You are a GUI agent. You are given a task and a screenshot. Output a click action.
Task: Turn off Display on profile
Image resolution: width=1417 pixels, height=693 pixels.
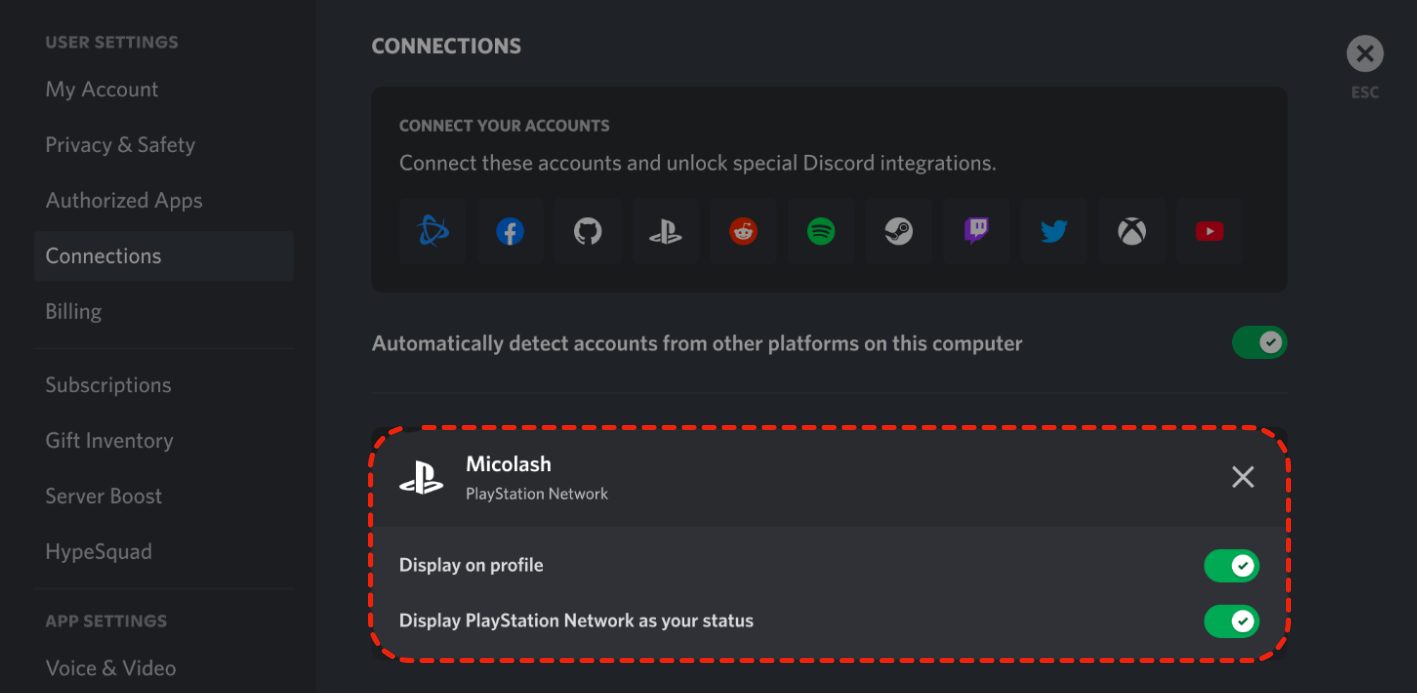click(x=1230, y=566)
